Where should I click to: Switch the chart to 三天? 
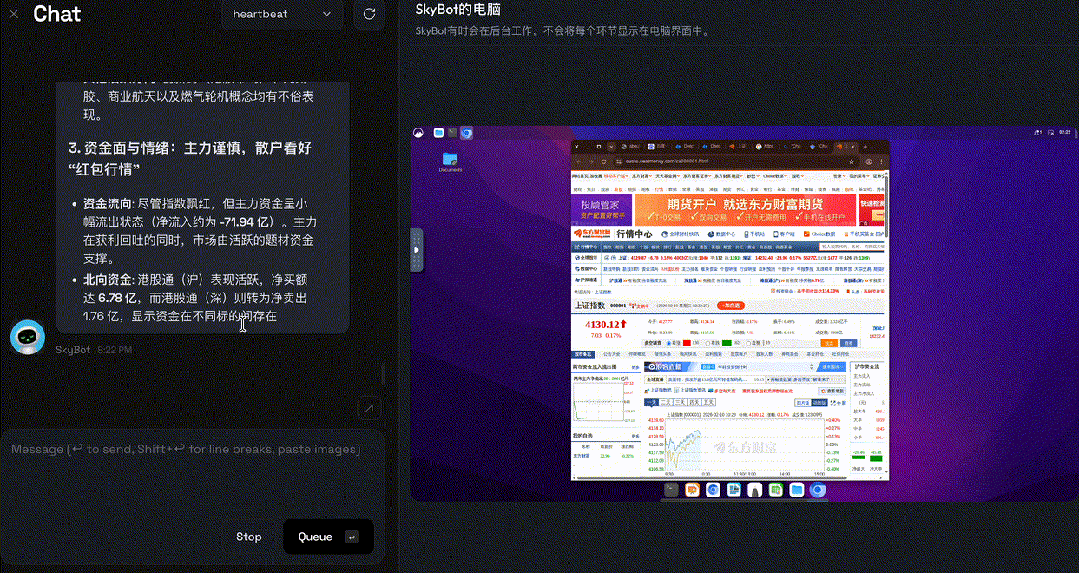(x=680, y=402)
